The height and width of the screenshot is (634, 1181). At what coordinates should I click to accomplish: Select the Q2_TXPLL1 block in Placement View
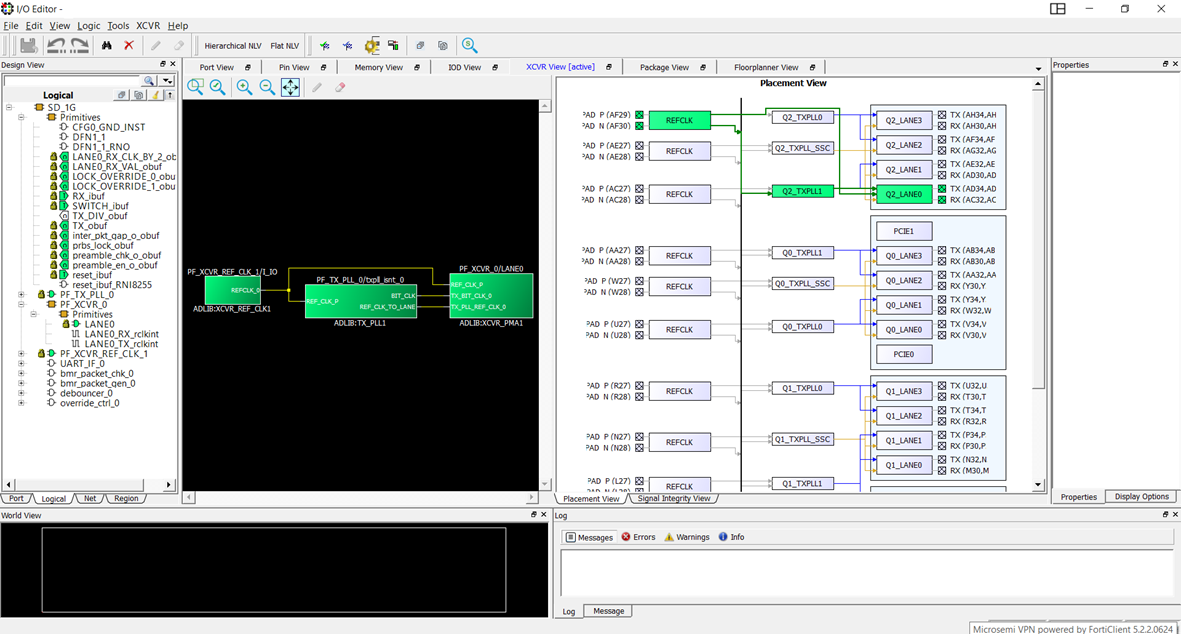[802, 191]
